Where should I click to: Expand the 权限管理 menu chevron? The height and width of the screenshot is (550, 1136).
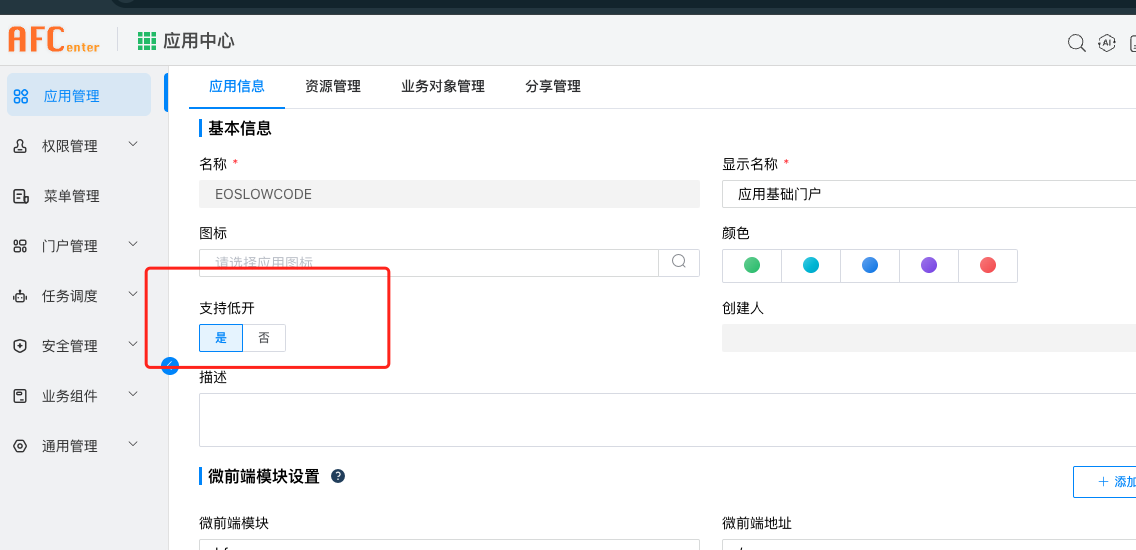(x=133, y=144)
